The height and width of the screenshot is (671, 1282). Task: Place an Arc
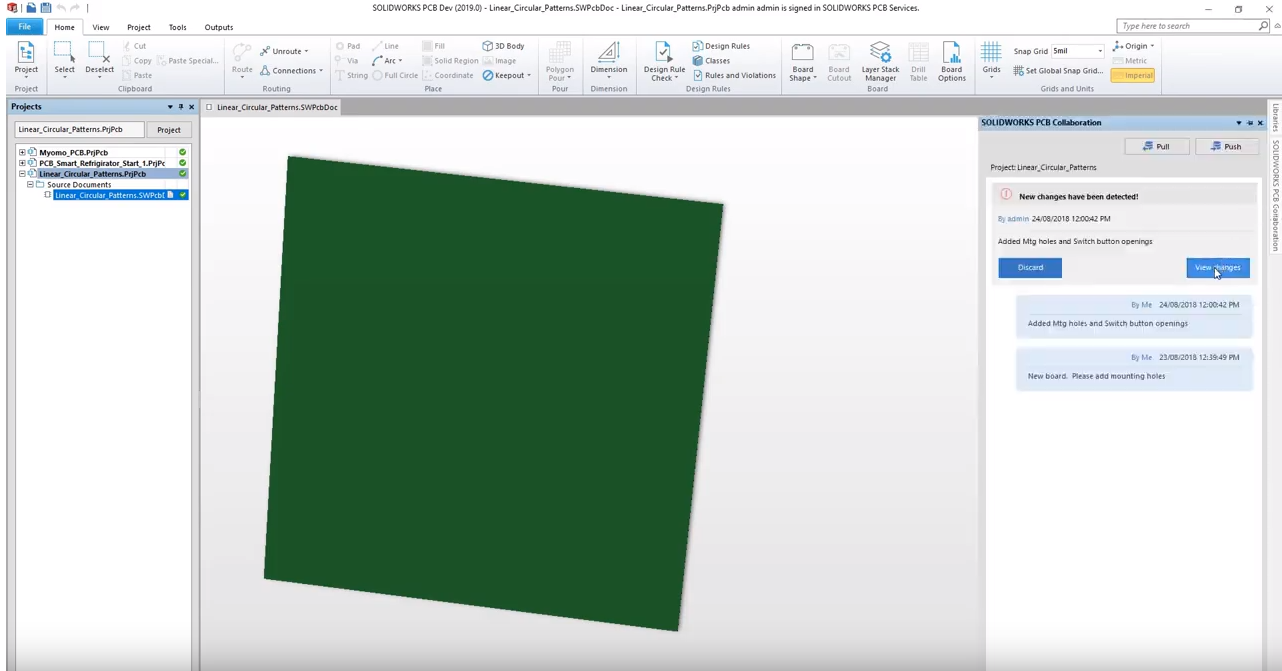[x=387, y=61]
